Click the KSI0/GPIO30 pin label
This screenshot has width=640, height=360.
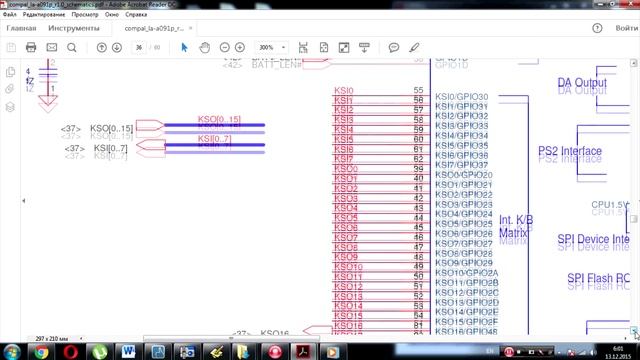pyautogui.click(x=461, y=97)
